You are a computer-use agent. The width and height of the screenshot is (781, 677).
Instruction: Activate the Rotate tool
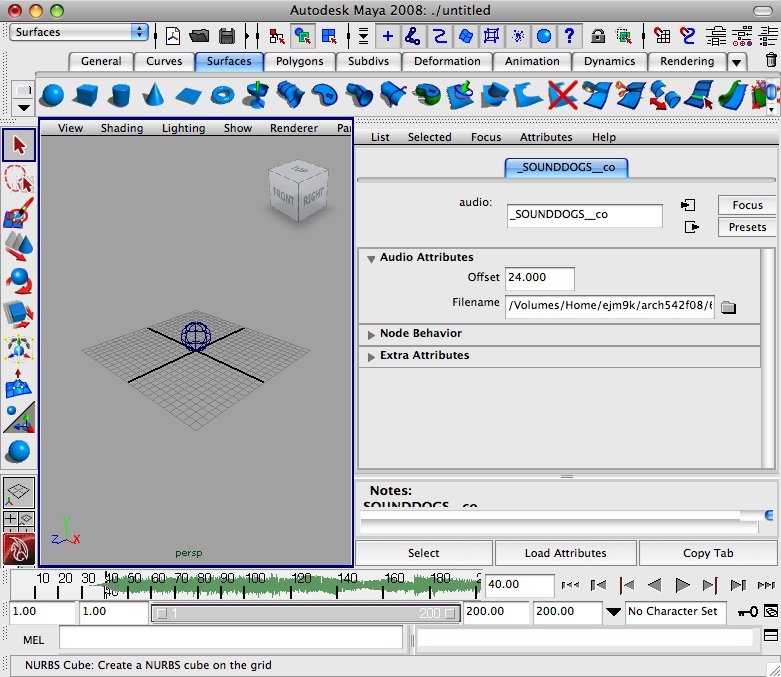tap(19, 281)
